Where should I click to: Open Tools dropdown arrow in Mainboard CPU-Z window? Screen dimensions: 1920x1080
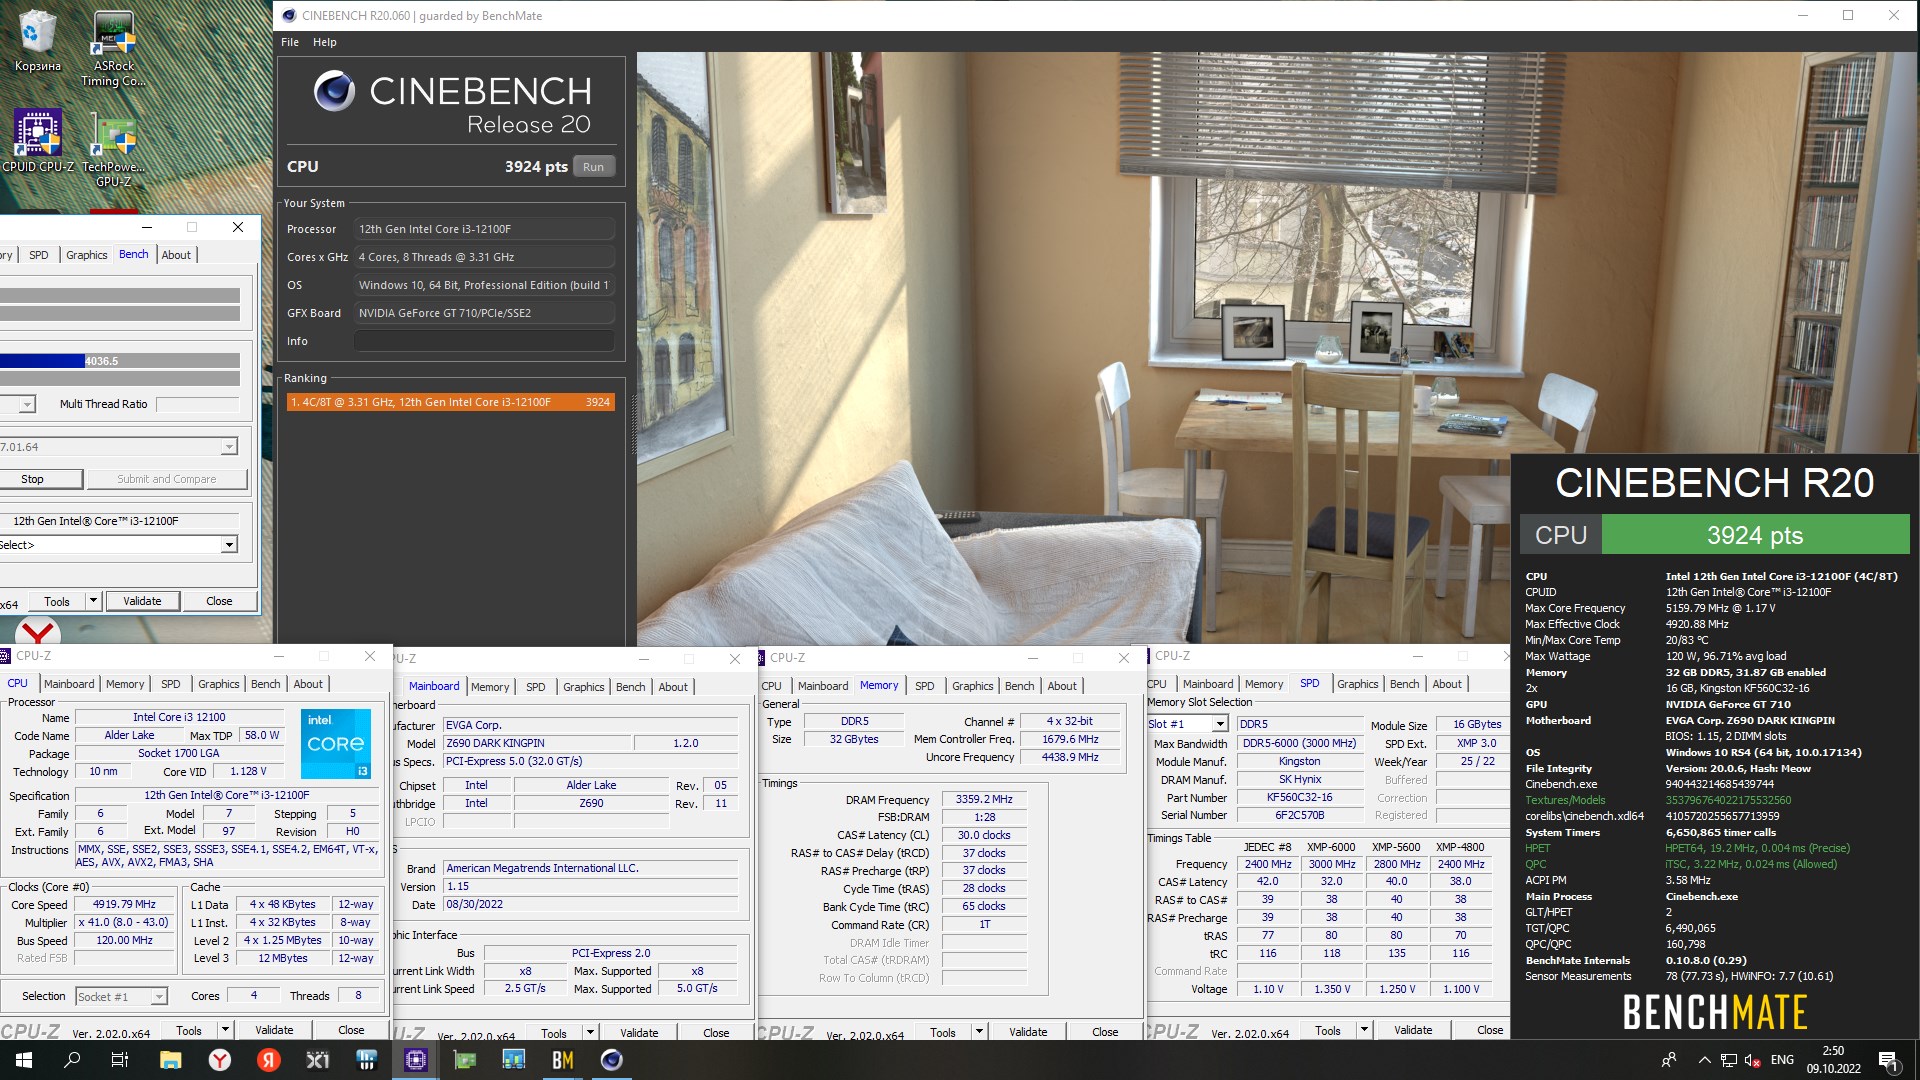pyautogui.click(x=590, y=1033)
